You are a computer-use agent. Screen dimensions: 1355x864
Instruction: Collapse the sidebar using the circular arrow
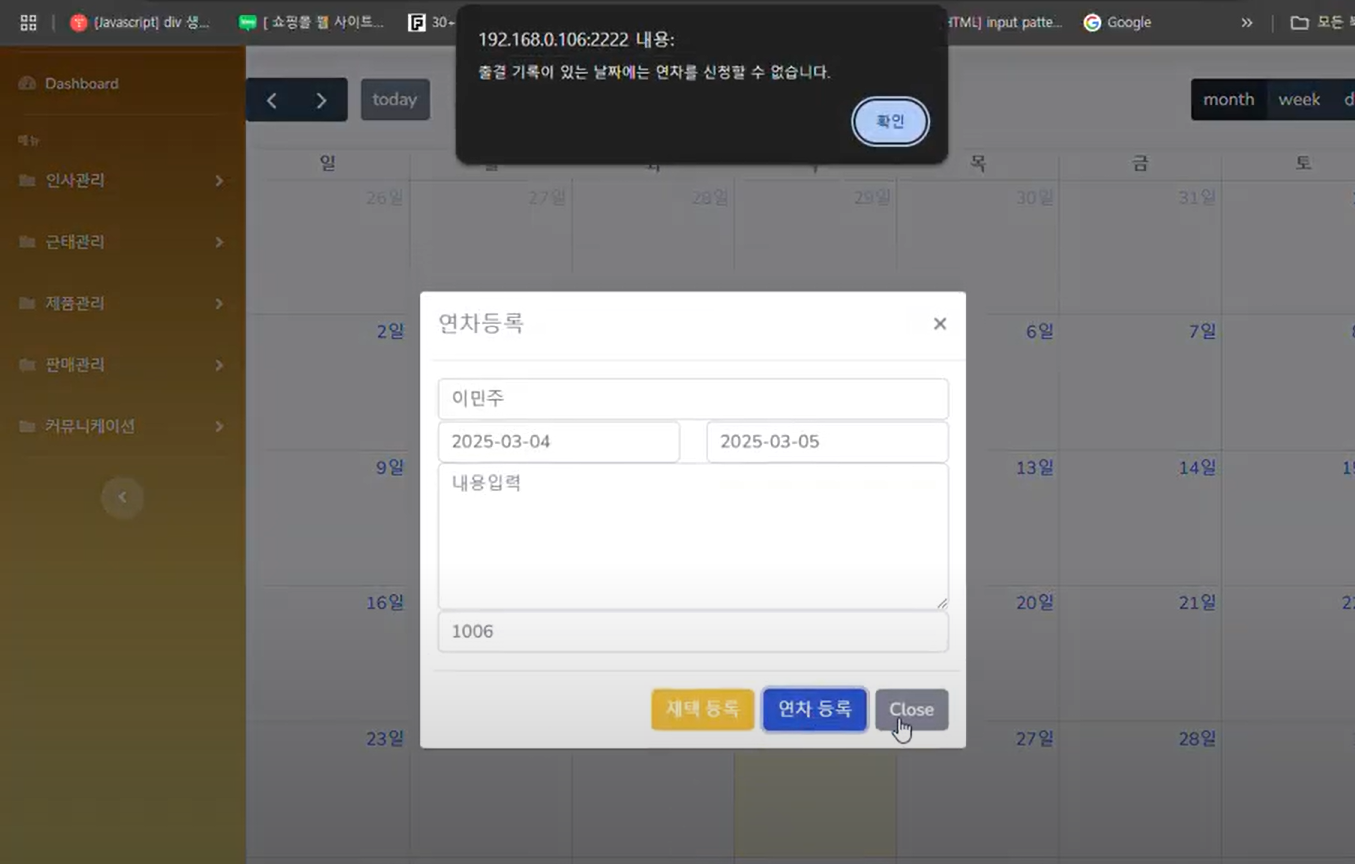click(x=122, y=497)
